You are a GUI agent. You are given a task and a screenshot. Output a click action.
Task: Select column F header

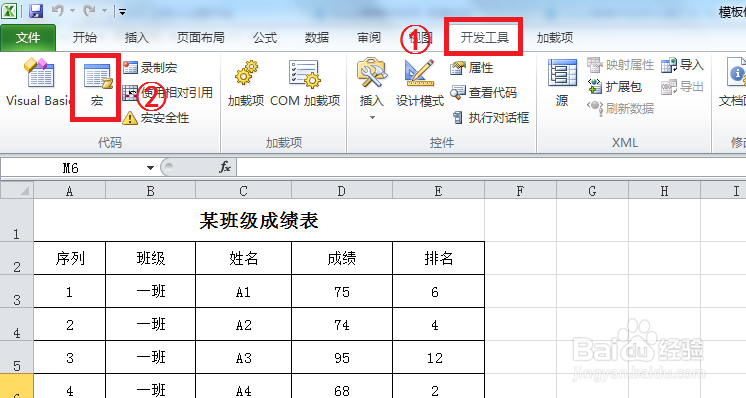pos(520,191)
